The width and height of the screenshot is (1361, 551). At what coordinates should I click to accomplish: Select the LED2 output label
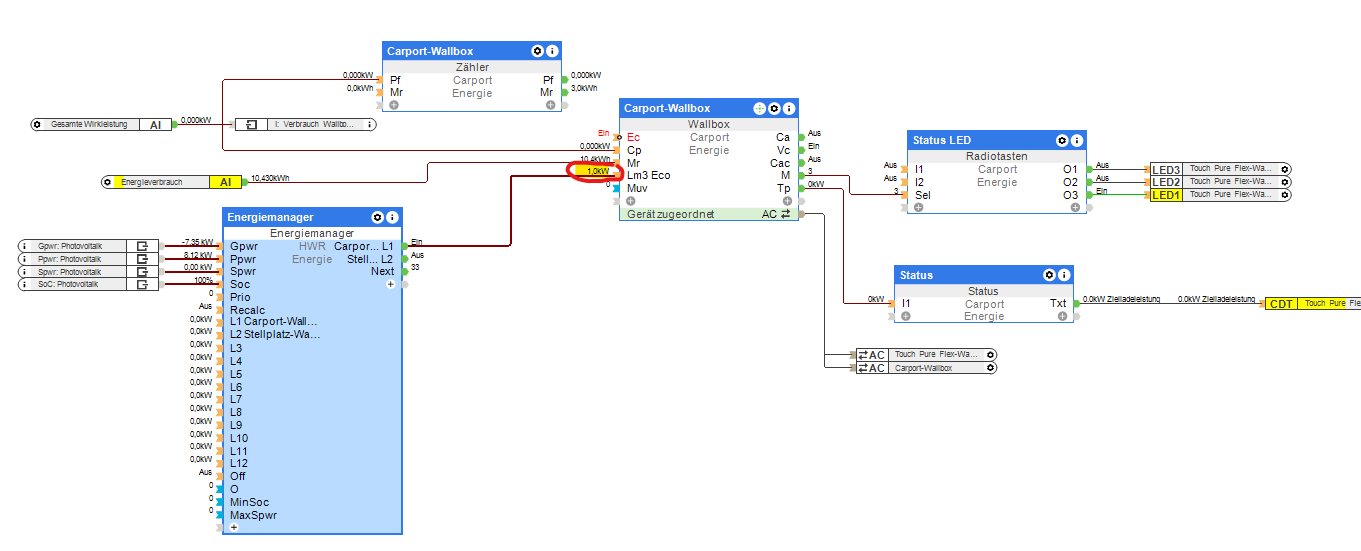pos(1167,182)
